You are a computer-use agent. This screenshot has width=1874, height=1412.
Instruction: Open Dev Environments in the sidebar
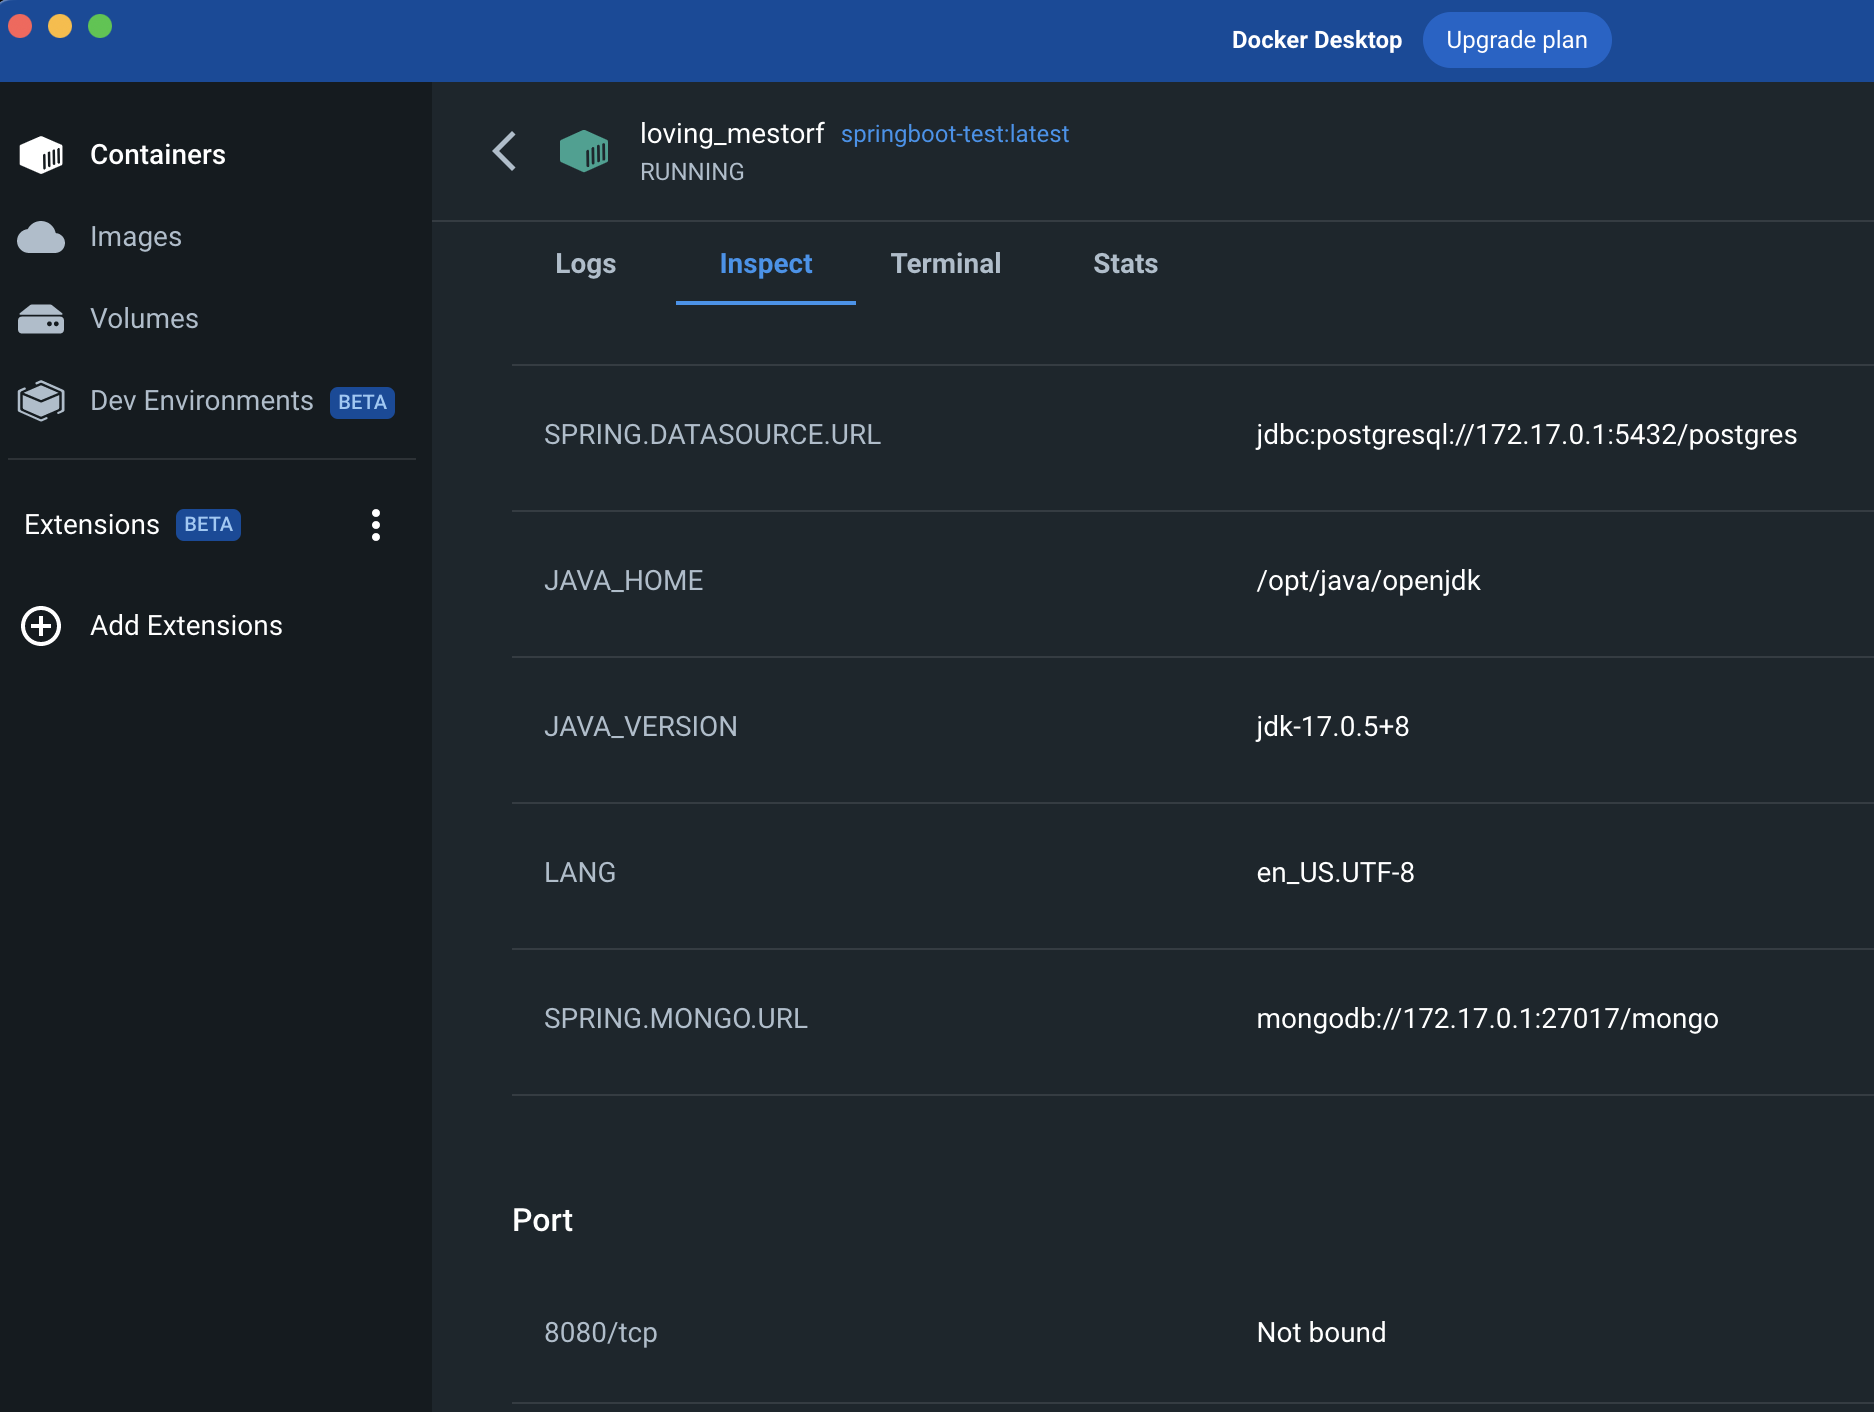click(x=202, y=401)
